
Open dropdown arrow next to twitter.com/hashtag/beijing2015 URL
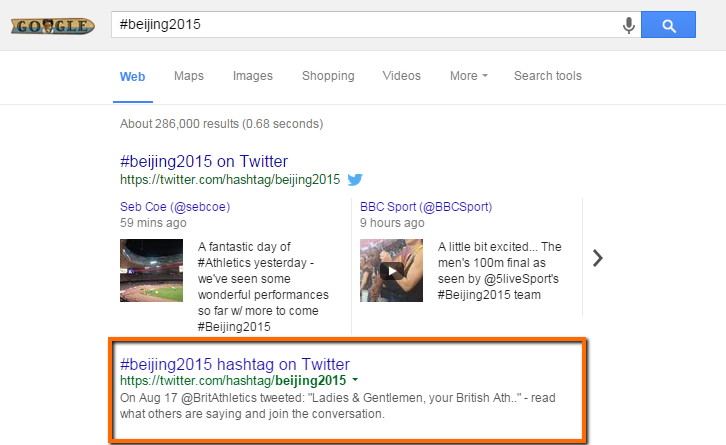pos(355,380)
